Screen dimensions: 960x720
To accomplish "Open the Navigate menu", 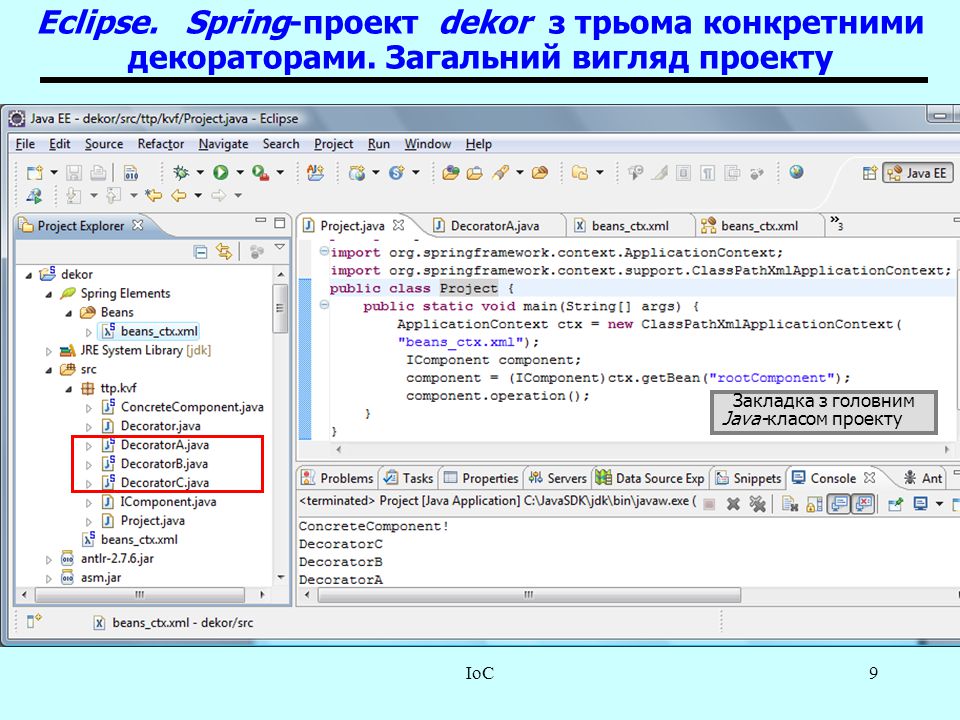I will 223,144.
